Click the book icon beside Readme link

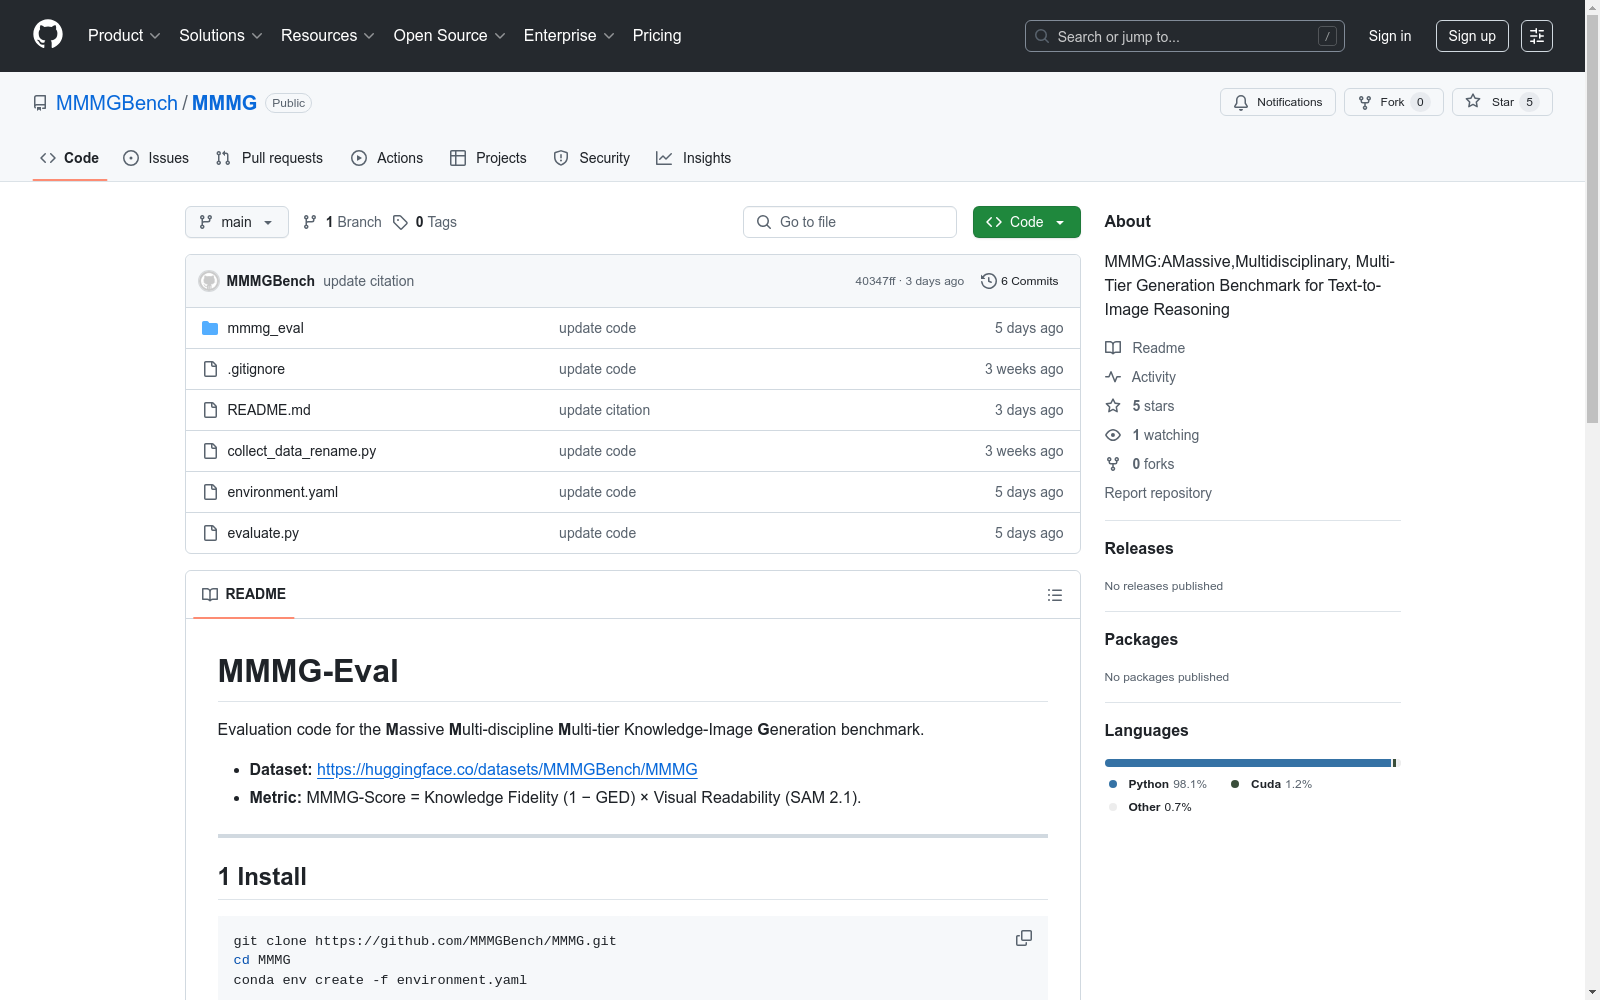[x=1113, y=348]
